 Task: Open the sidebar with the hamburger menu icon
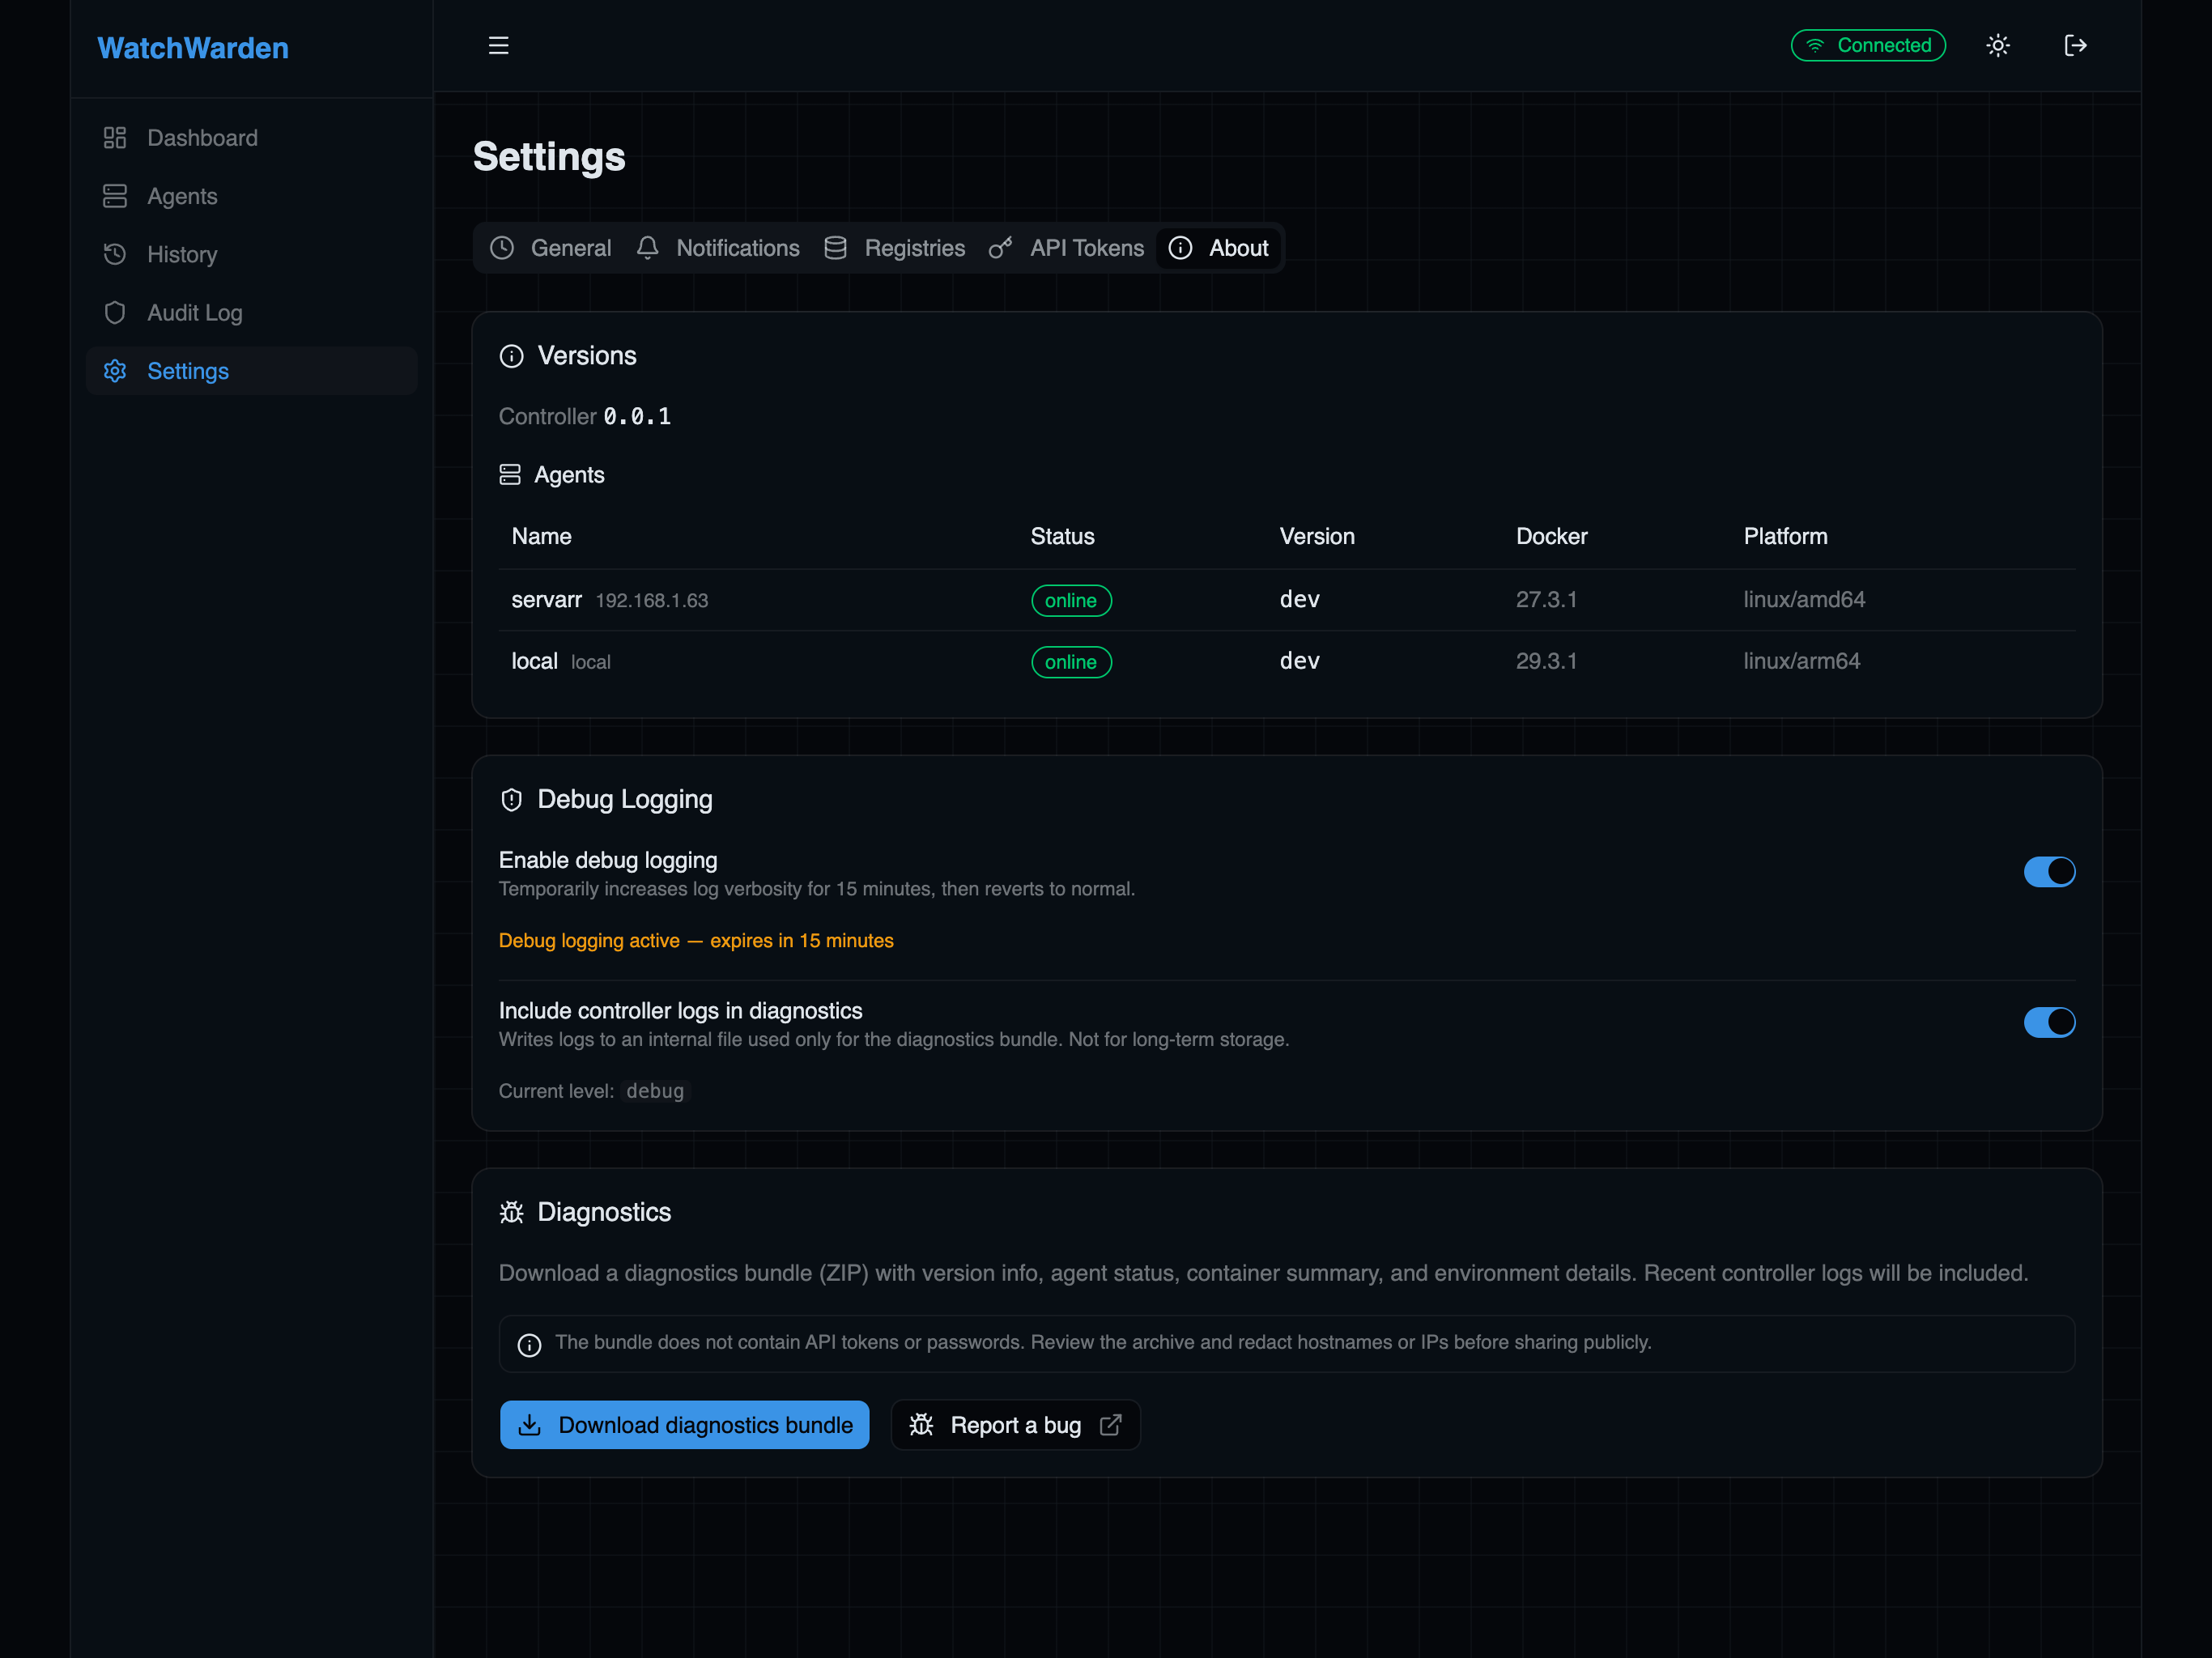498,45
